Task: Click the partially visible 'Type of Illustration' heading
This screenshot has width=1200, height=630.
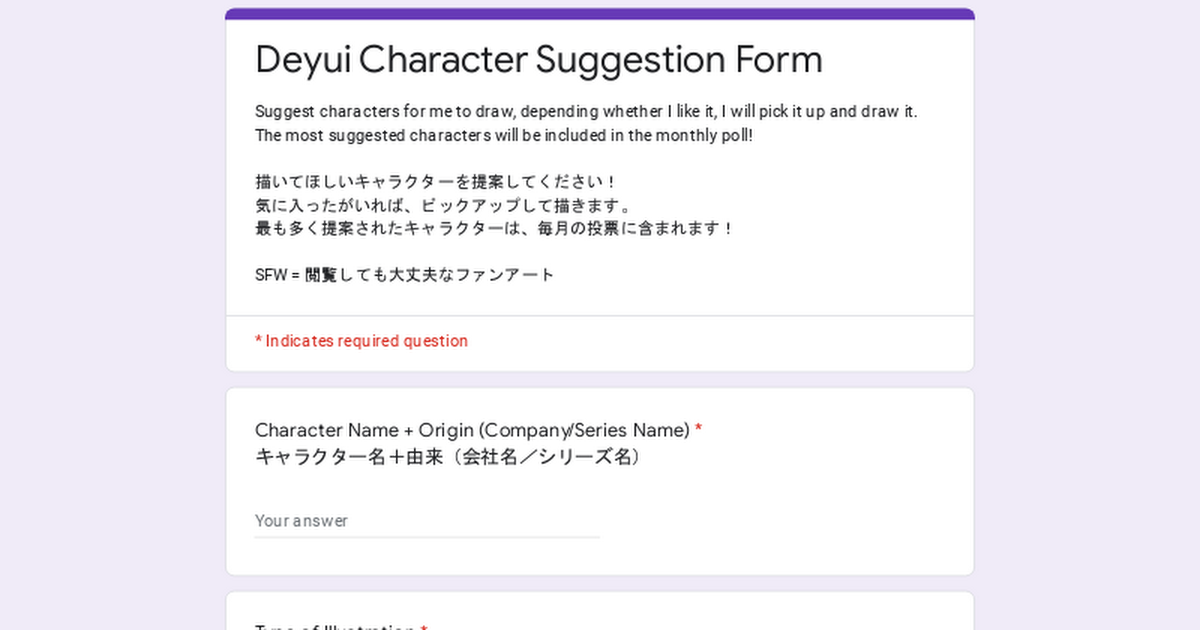Action: (335, 627)
